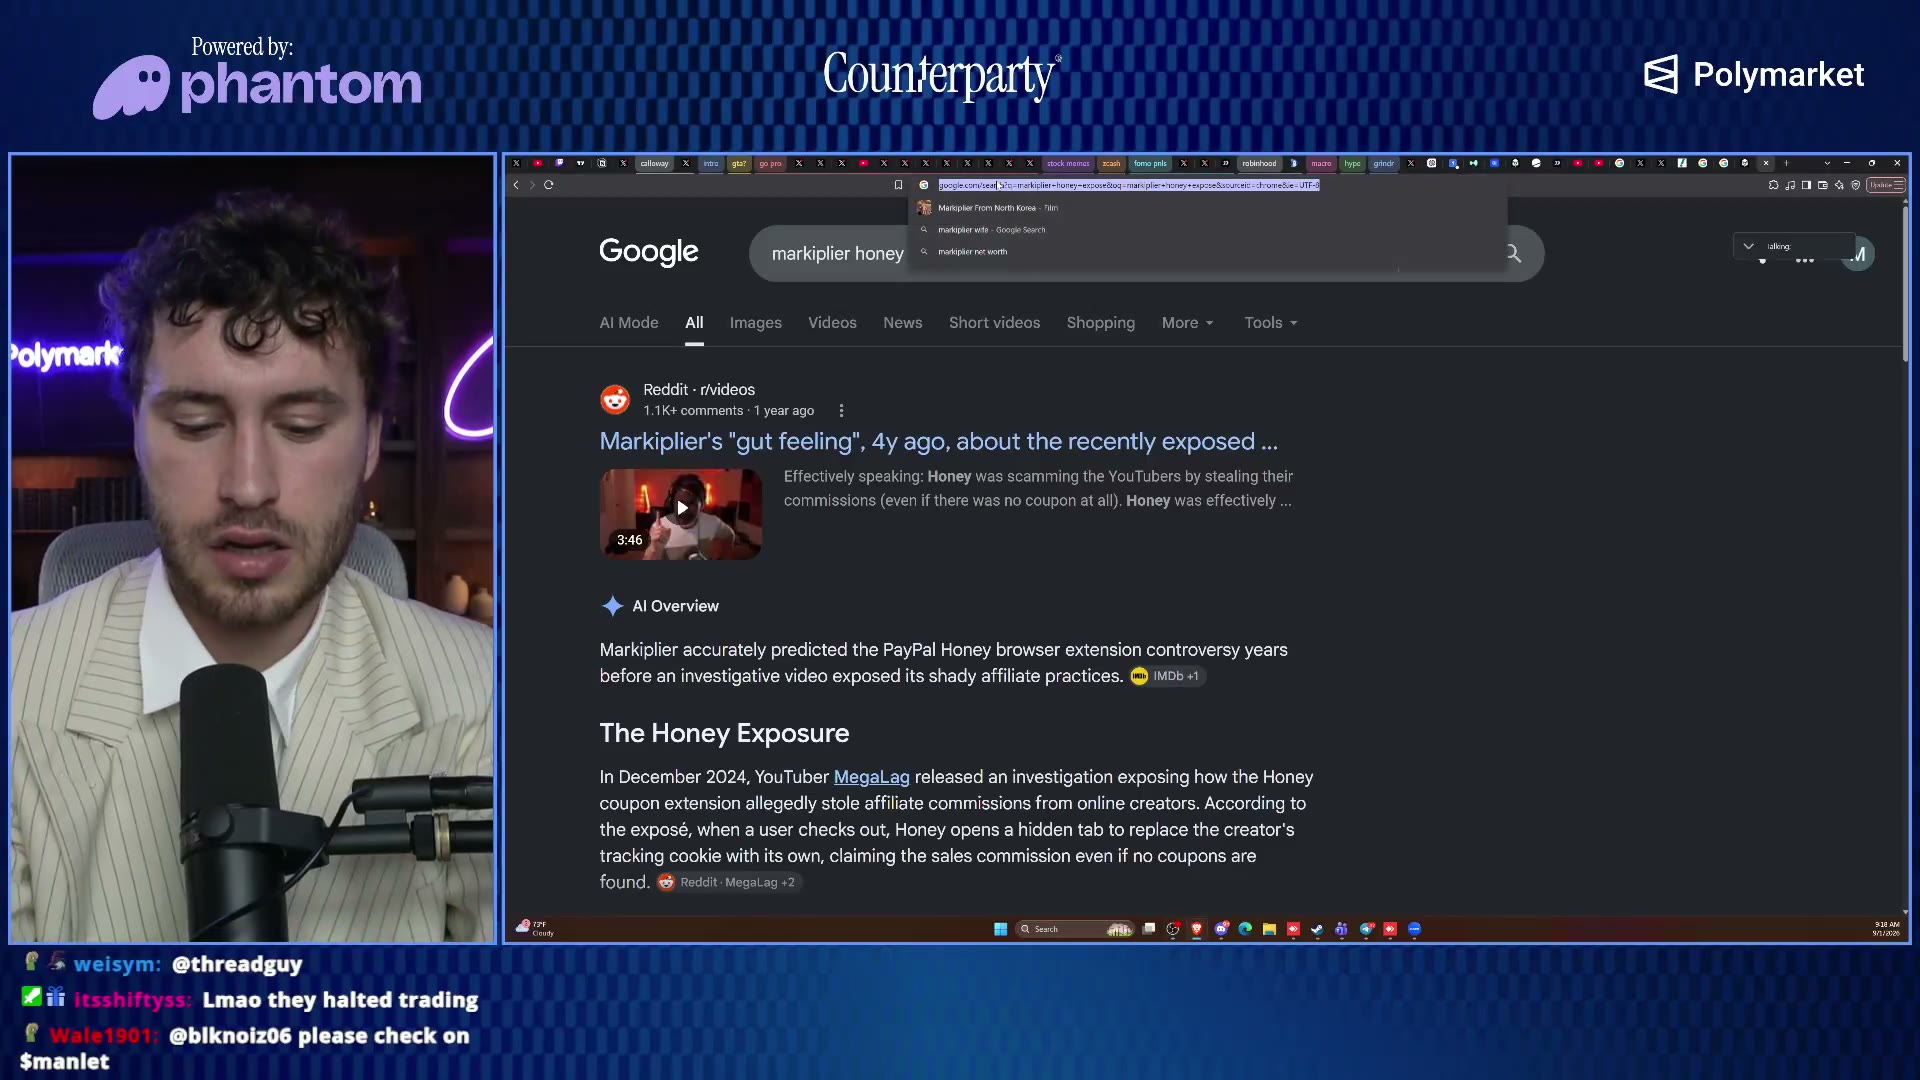Expand the Tools dropdown

(1271, 323)
